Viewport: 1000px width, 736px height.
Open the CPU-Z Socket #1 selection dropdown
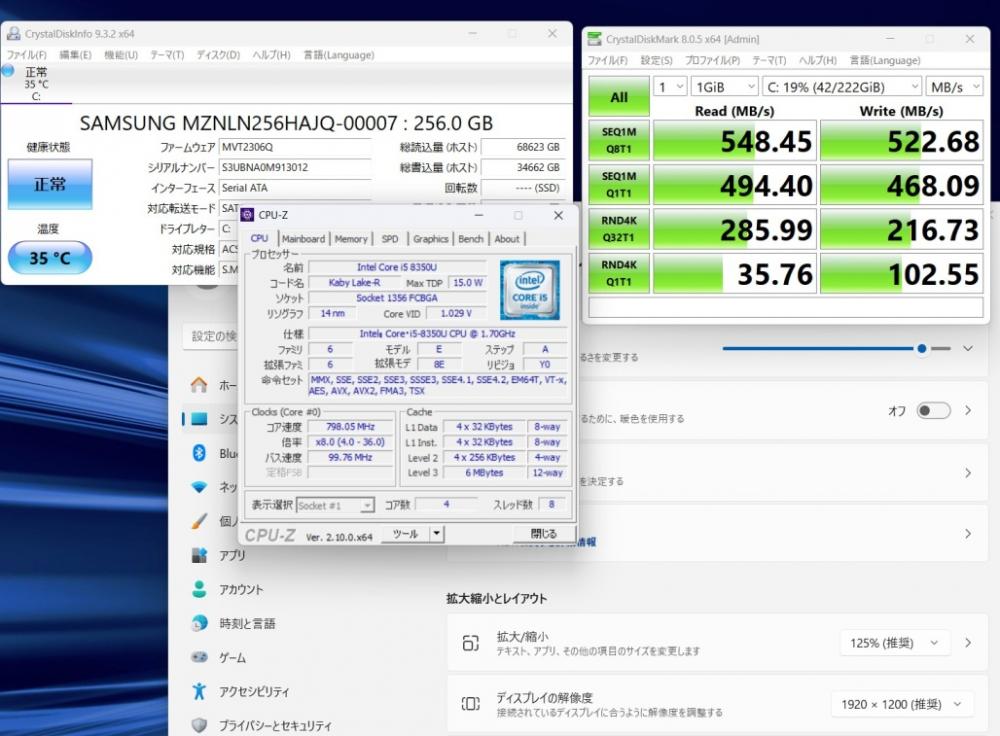tap(335, 506)
